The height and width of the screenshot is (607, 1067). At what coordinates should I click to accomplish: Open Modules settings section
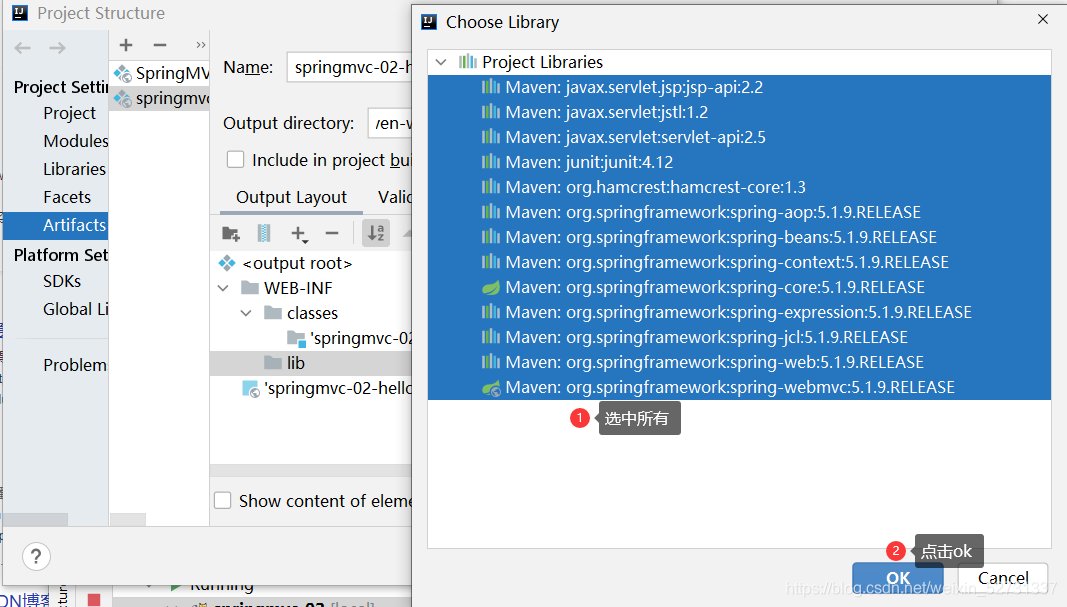click(76, 141)
